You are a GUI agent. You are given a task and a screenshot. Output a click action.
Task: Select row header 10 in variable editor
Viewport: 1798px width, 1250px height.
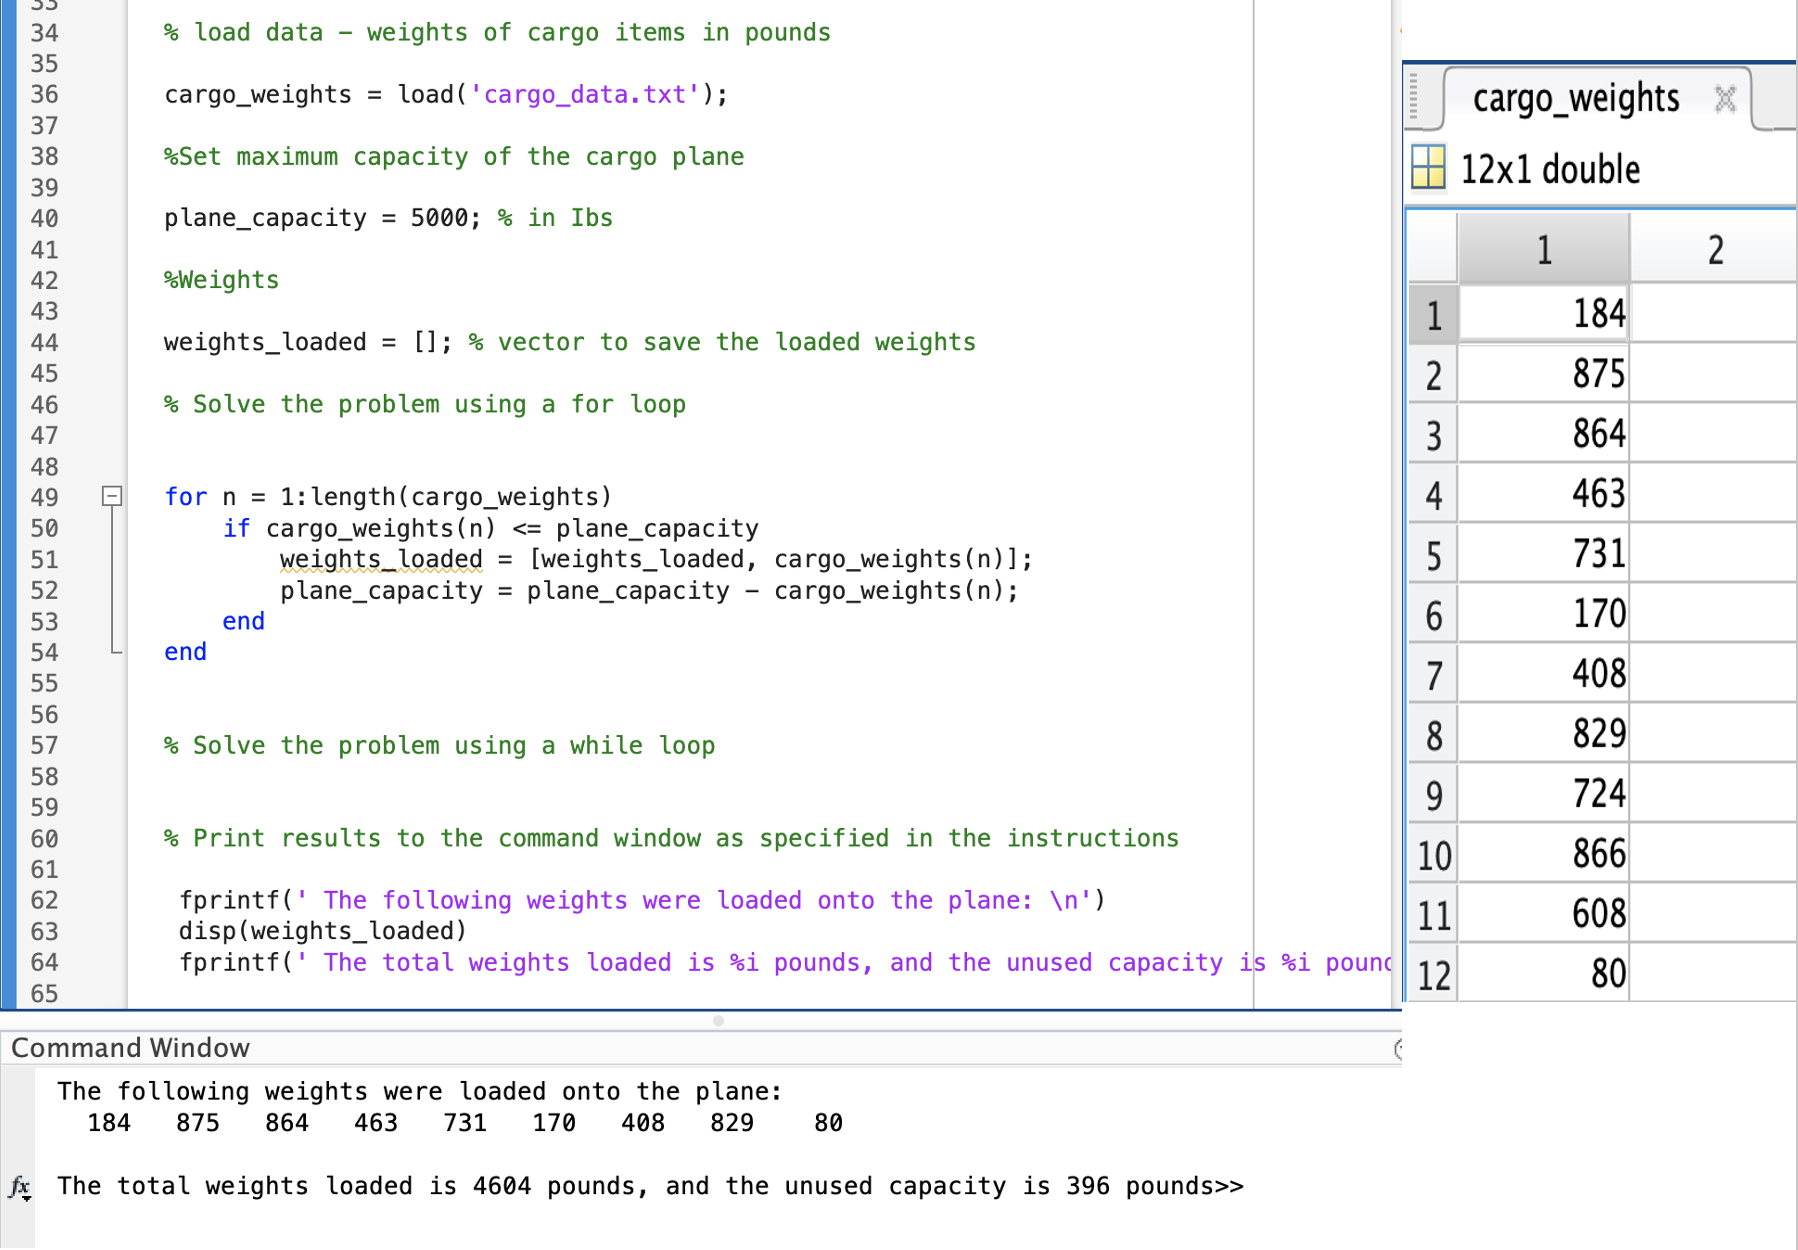pyautogui.click(x=1433, y=854)
